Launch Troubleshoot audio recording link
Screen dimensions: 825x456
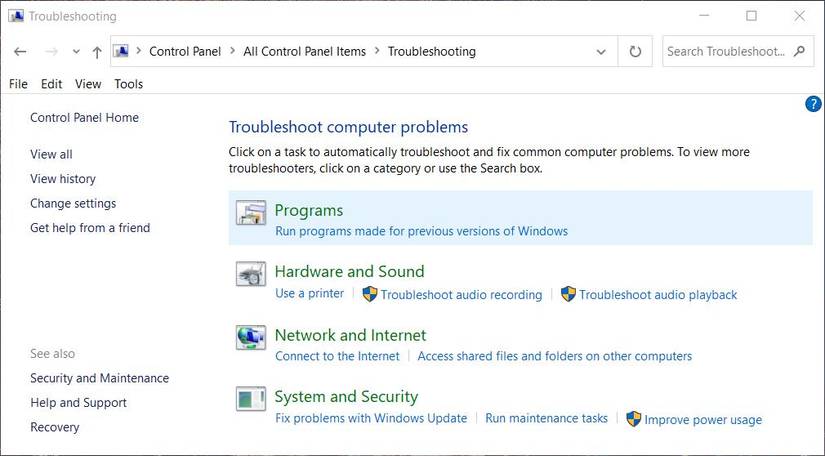tap(461, 295)
